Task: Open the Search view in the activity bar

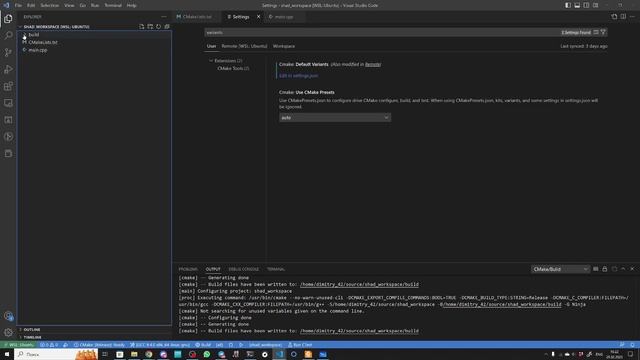Action: click(x=8, y=36)
